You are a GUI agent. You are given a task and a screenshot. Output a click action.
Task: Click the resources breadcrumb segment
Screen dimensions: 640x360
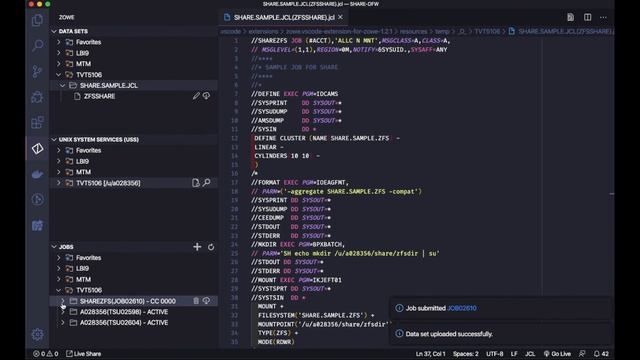pos(413,31)
